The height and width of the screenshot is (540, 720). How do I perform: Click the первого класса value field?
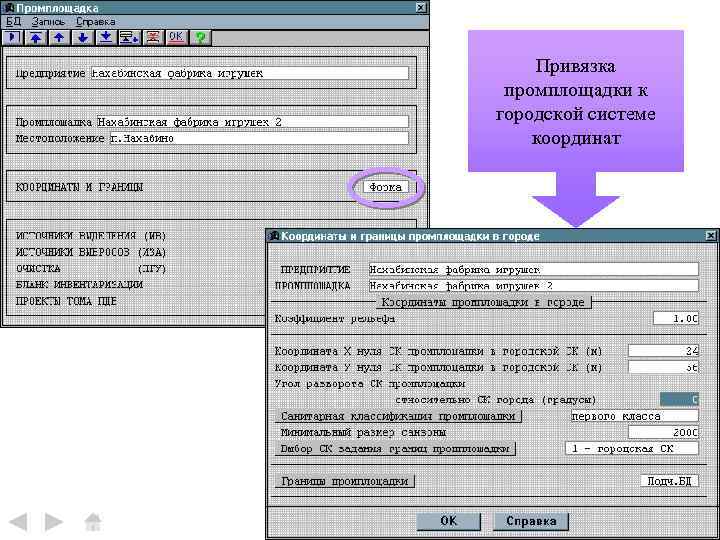(635, 416)
